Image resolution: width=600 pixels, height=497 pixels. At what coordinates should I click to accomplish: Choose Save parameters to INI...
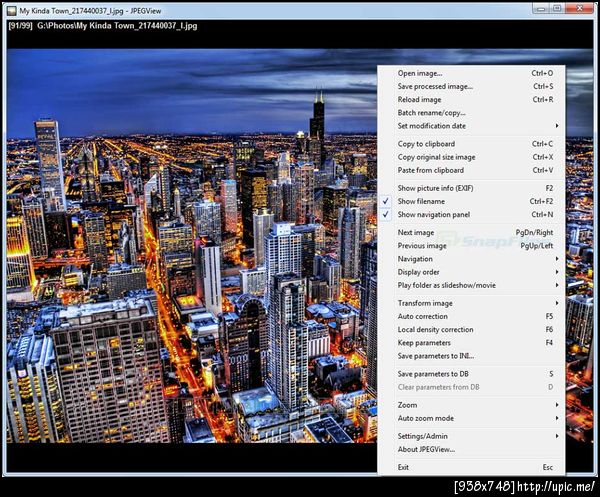pyautogui.click(x=471, y=356)
